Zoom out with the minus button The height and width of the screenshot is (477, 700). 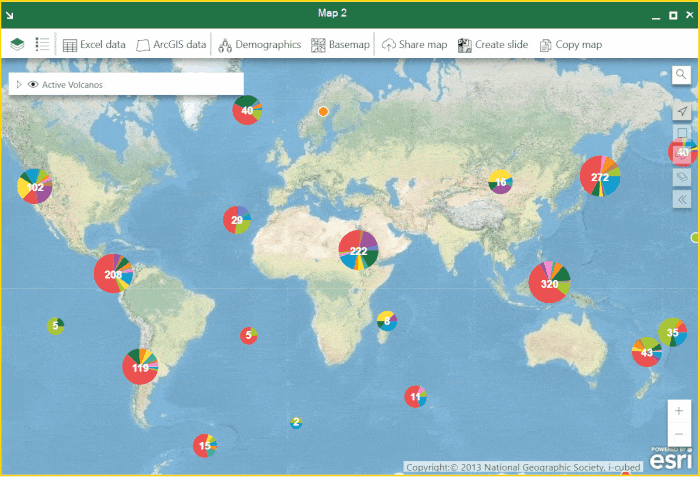(679, 434)
